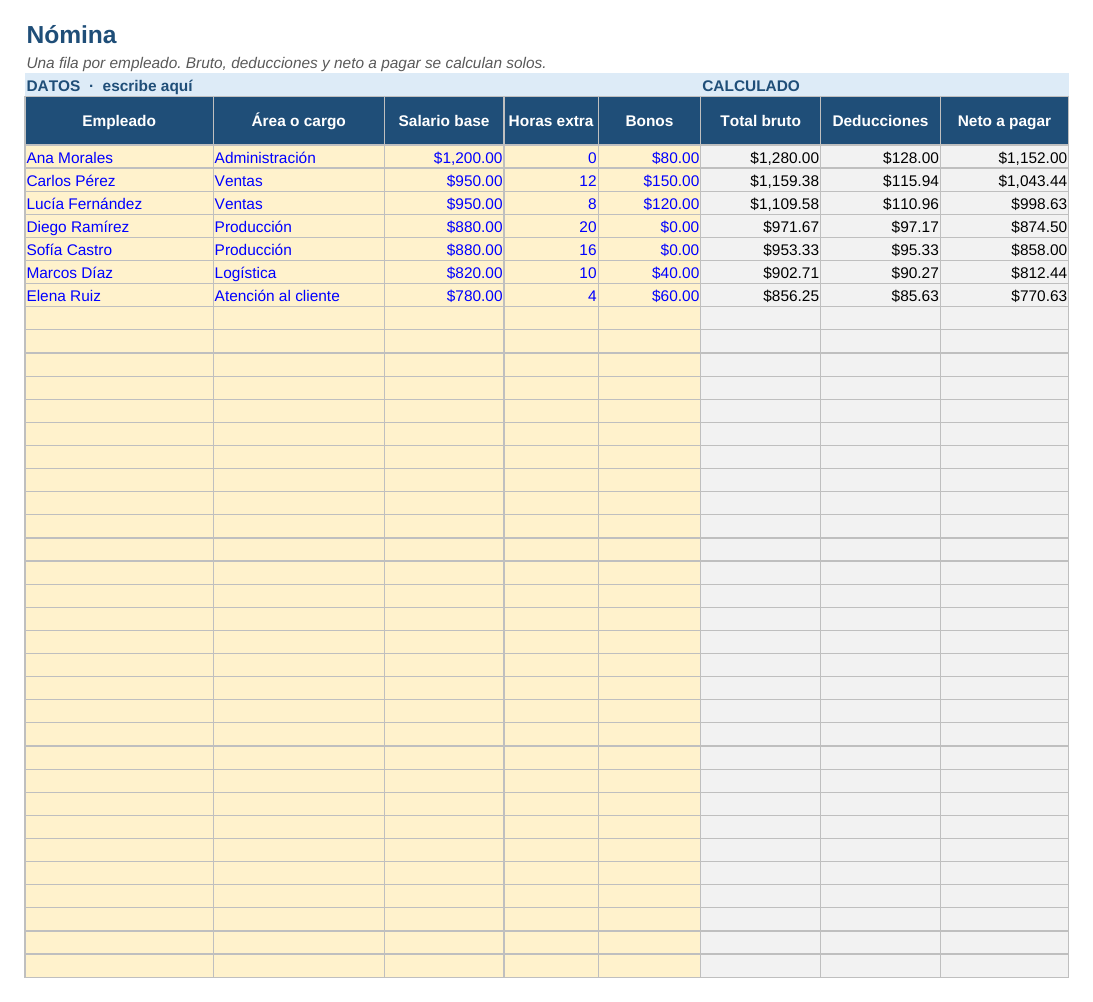Select the Deducciones column header

880,121
